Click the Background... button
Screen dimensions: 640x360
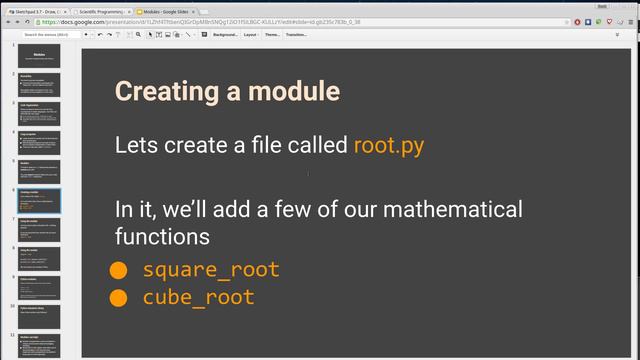tap(225, 35)
